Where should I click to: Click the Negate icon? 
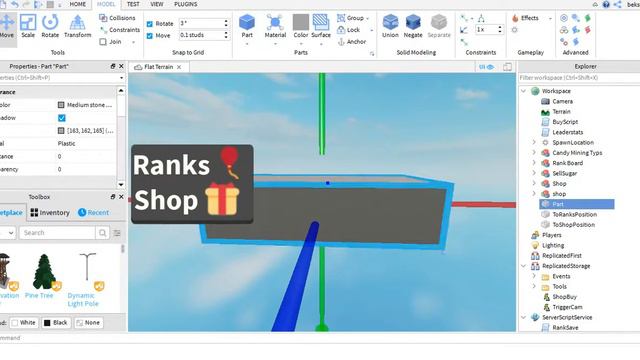413,26
